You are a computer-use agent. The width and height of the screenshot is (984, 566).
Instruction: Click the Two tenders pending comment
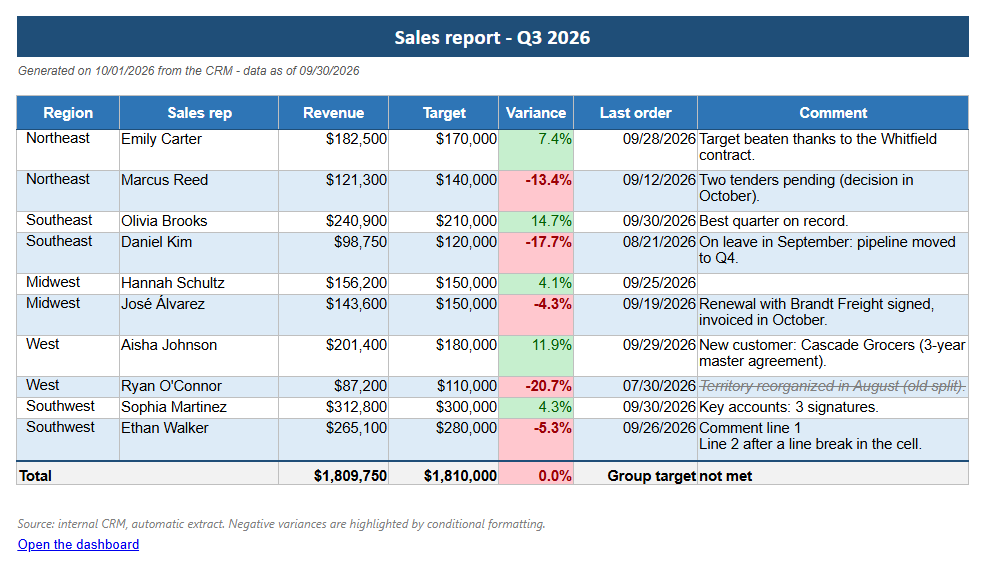click(x=833, y=191)
